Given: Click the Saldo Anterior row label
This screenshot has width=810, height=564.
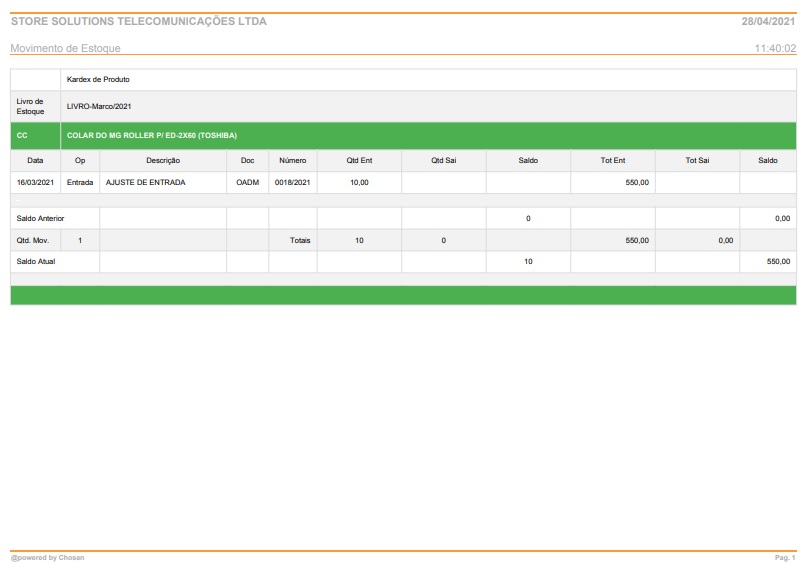Looking at the screenshot, I should click(42, 218).
